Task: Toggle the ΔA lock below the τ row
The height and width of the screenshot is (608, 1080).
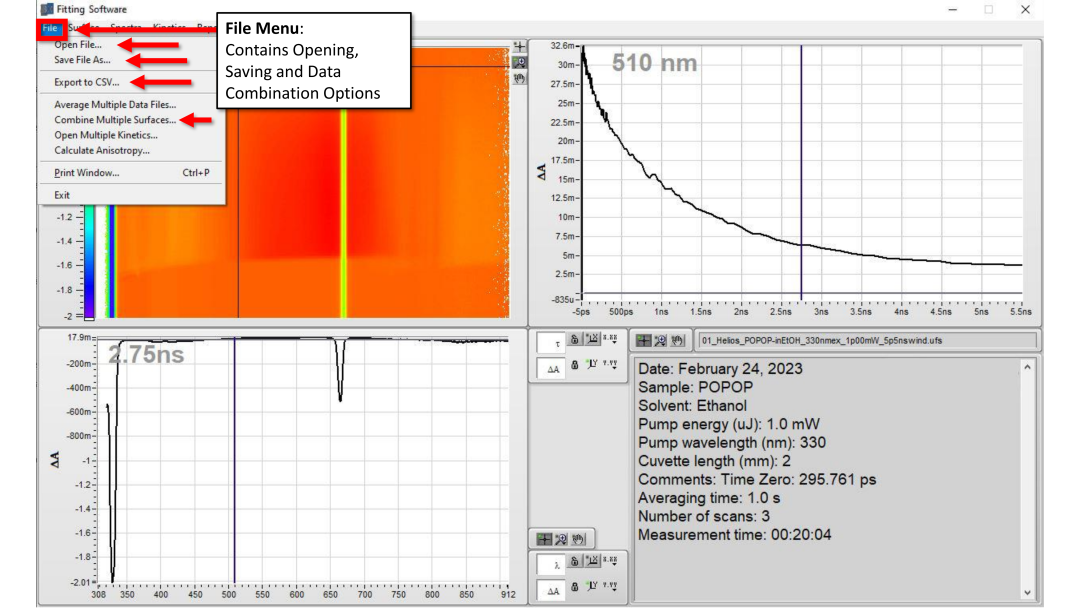Action: click(574, 364)
